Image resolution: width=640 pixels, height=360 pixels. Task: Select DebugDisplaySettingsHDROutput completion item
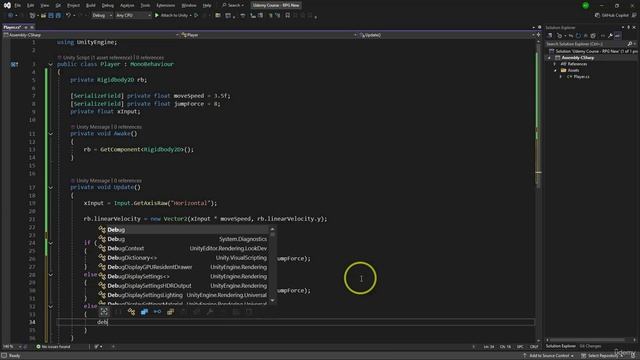183,286
